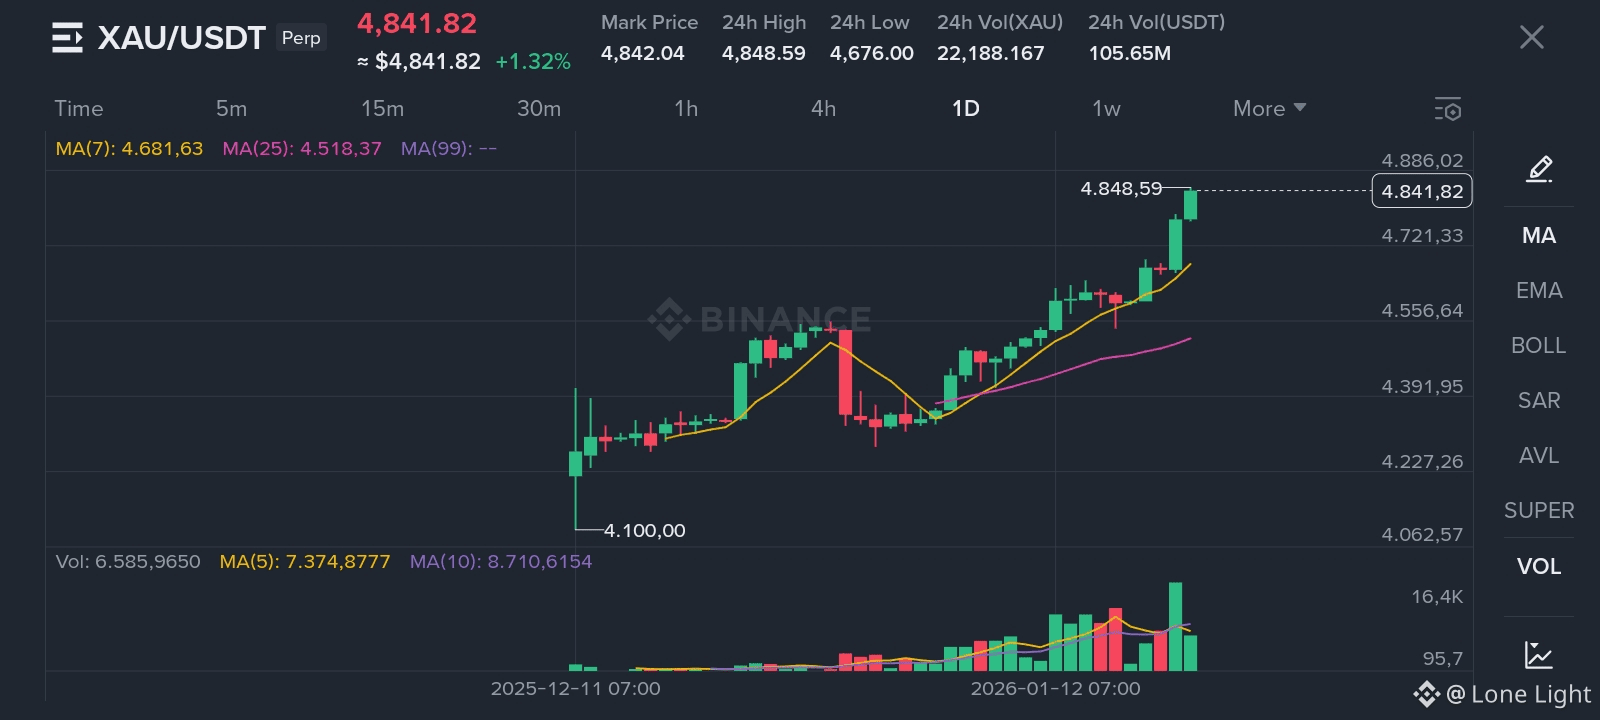Screen dimensions: 1600x720
Task: Switch to the 4h timeframe
Action: pos(823,108)
